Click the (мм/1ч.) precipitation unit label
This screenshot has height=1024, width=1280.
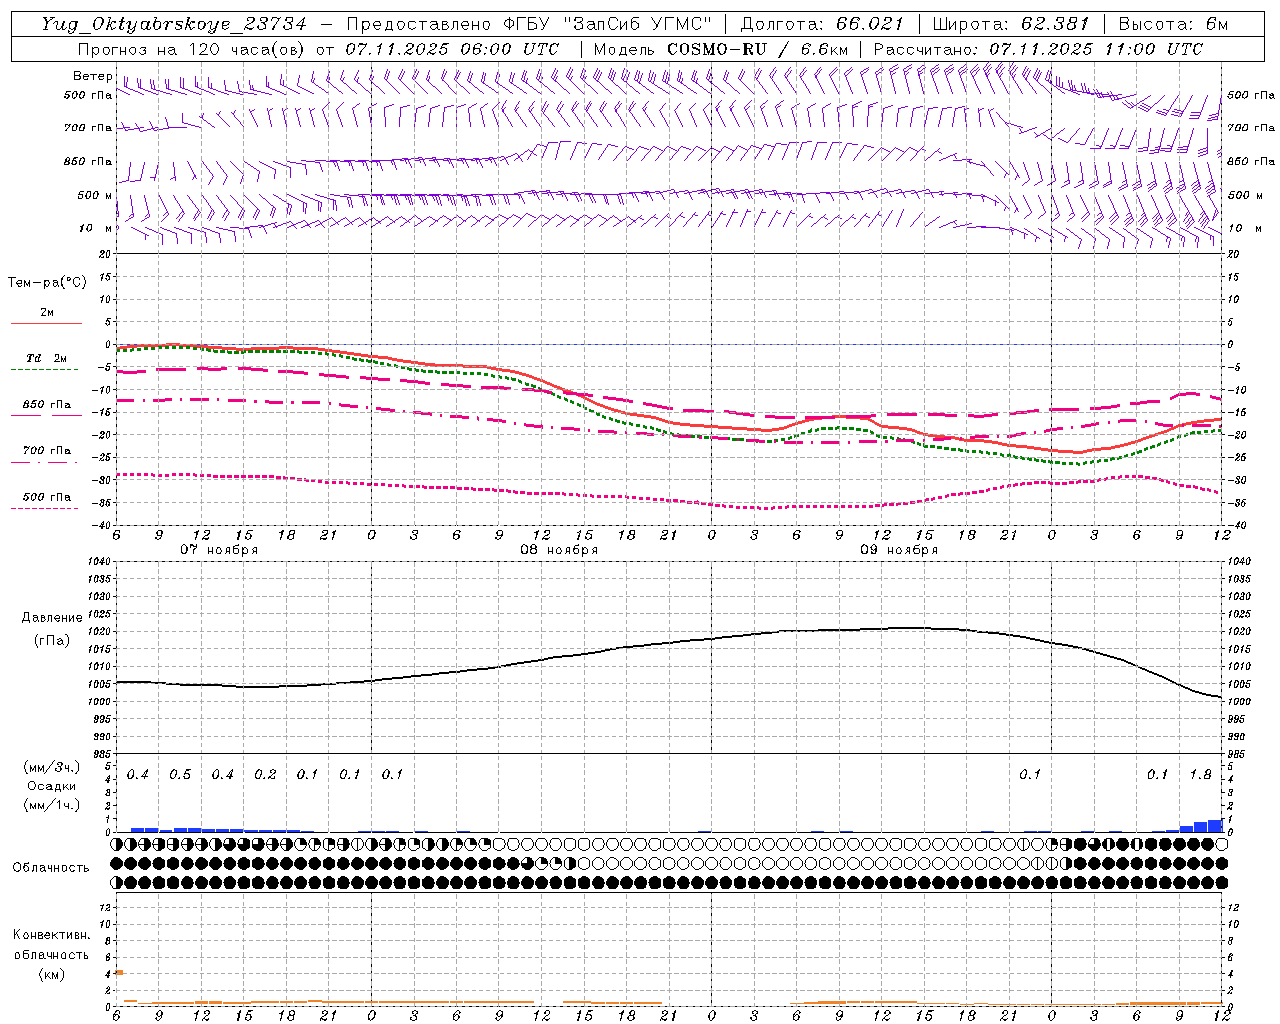pyautogui.click(x=51, y=805)
